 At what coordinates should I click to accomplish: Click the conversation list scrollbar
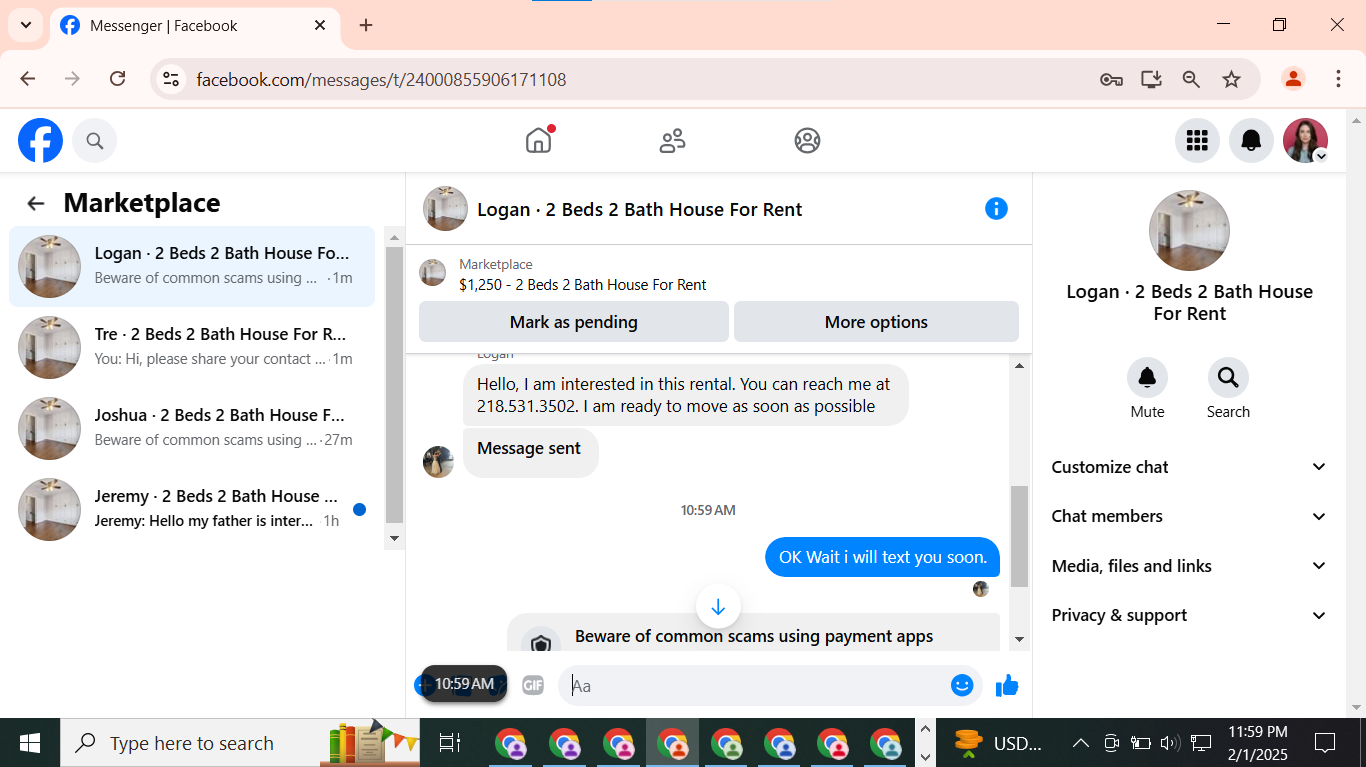394,386
